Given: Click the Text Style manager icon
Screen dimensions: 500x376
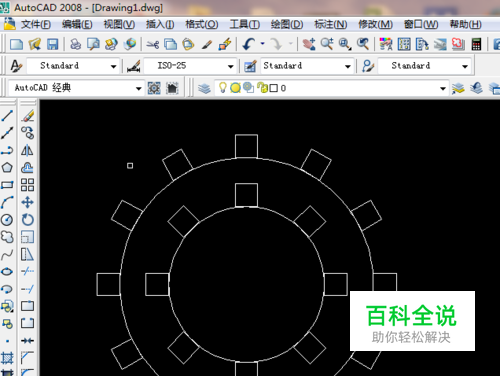Looking at the screenshot, I should [x=16, y=66].
